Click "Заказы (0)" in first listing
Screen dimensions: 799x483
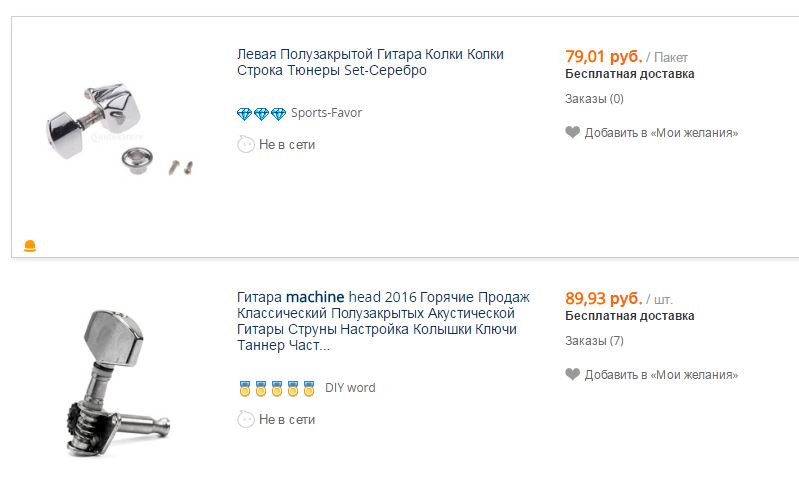(594, 98)
